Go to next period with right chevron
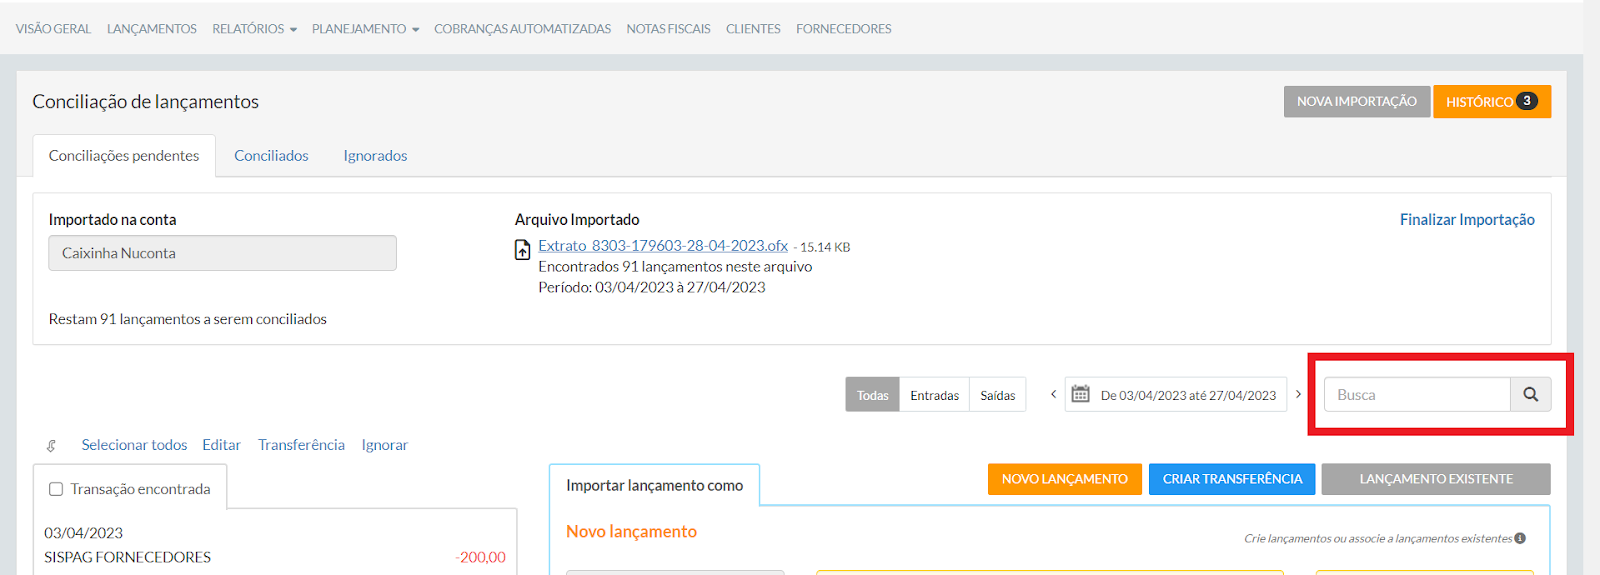1600x575 pixels. (x=1298, y=394)
